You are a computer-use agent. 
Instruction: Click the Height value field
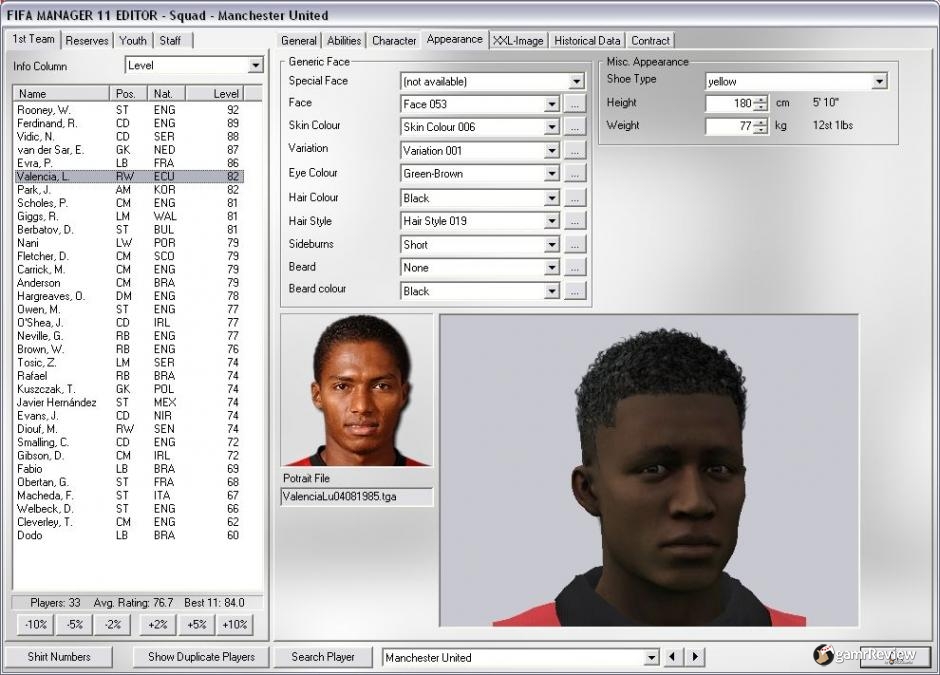(x=730, y=103)
